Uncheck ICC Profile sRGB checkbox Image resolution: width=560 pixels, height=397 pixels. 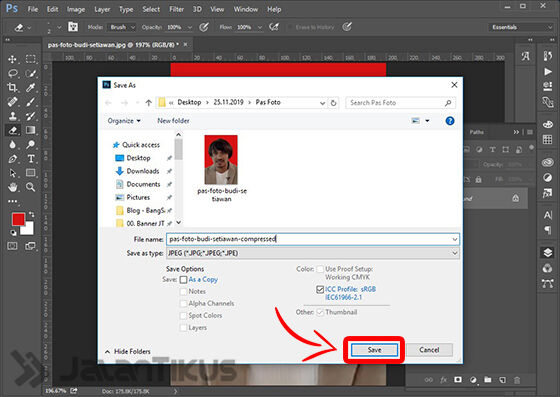tap(320, 289)
